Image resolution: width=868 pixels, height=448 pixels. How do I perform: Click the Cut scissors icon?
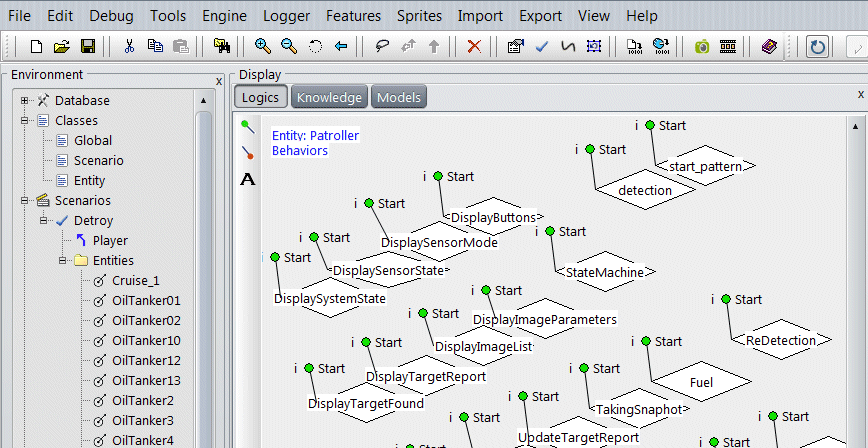pos(129,47)
